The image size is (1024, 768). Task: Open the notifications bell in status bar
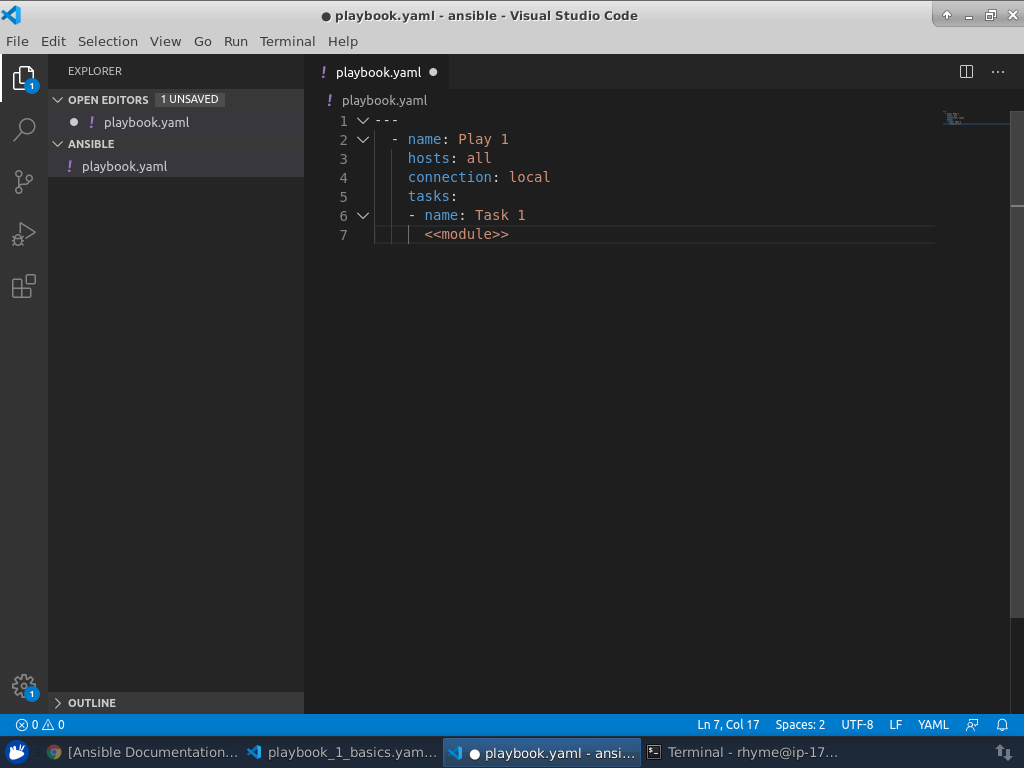point(1002,725)
